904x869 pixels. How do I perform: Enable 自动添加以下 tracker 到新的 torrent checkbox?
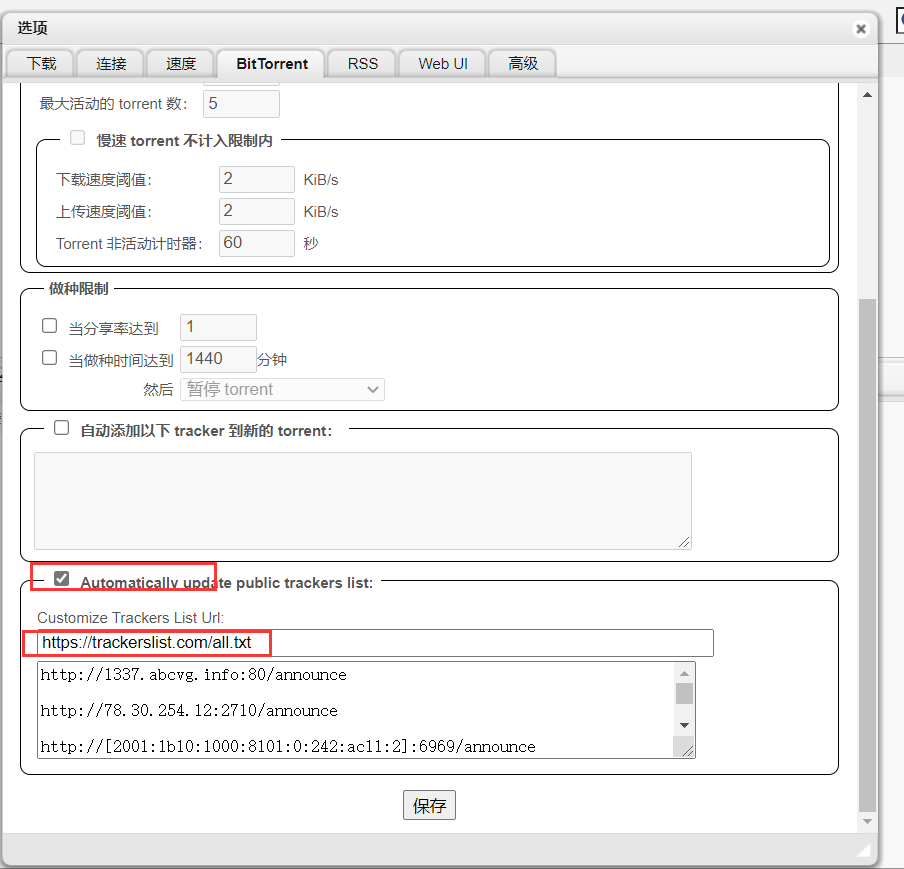[62, 428]
